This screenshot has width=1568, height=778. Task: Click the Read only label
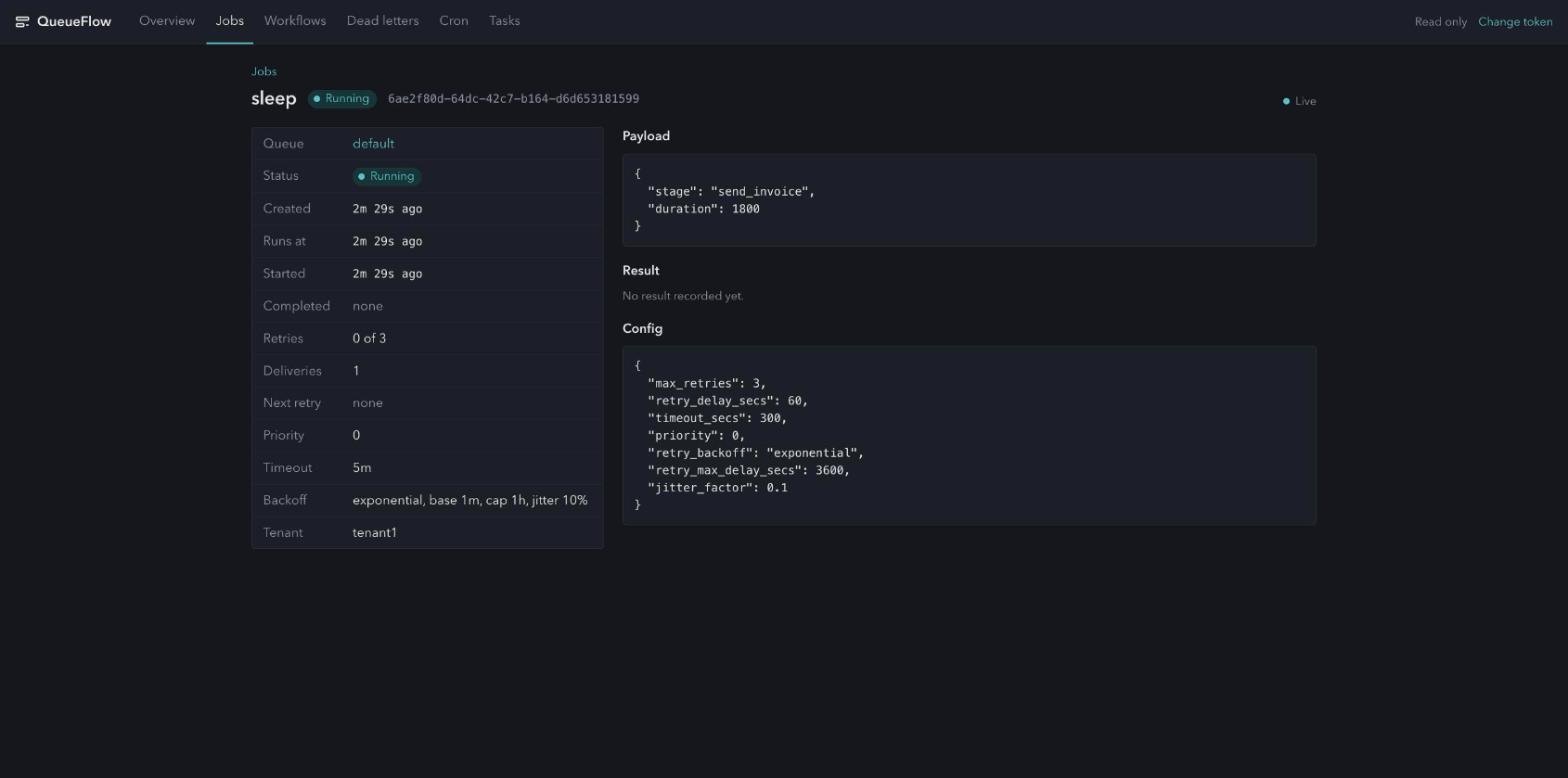1440,22
